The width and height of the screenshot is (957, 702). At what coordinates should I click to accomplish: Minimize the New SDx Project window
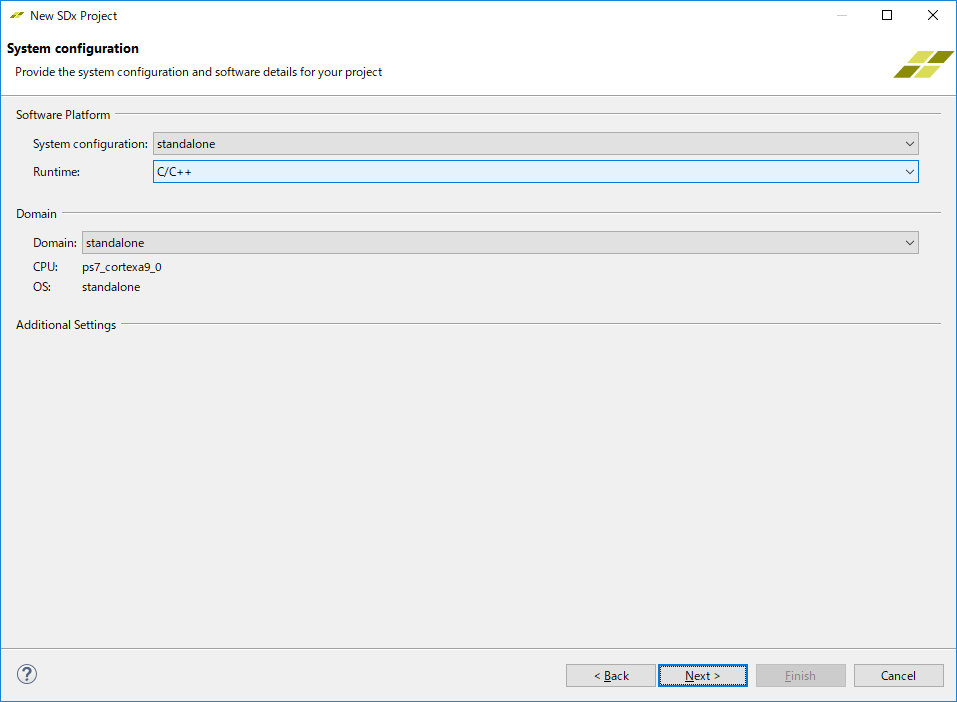tap(840, 16)
